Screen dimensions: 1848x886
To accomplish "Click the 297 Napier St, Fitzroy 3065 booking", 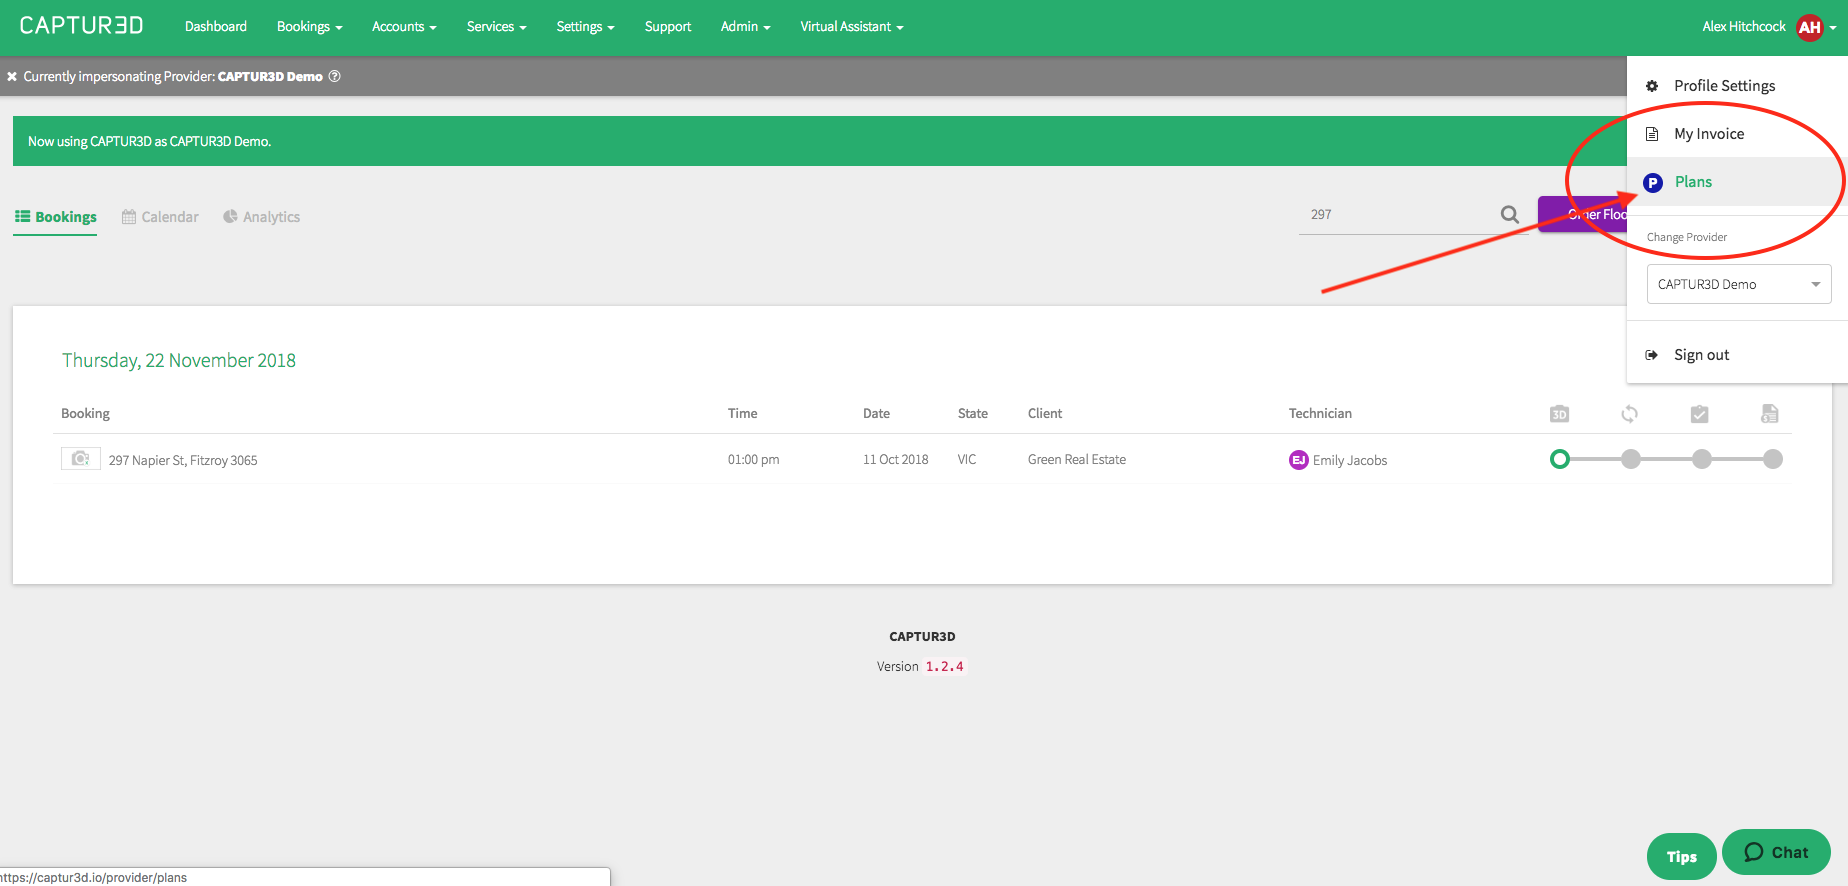I will pos(183,460).
